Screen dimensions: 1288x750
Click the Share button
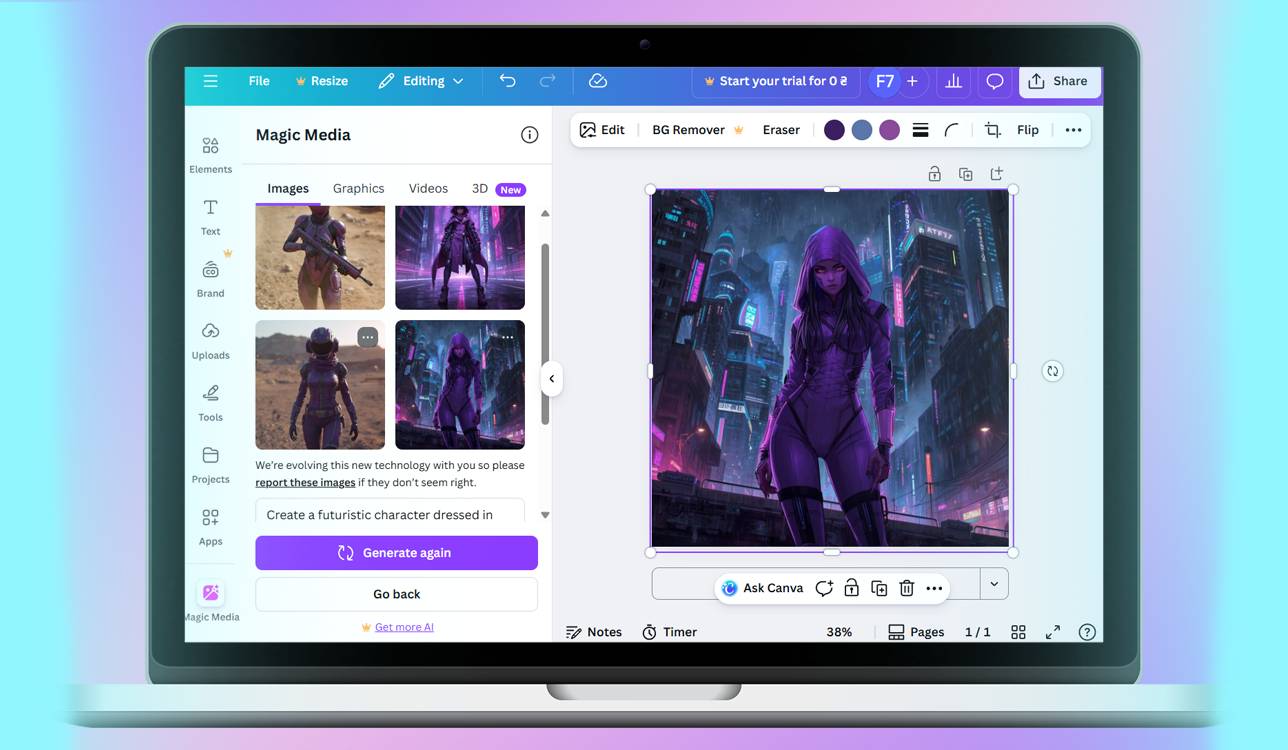1059,81
